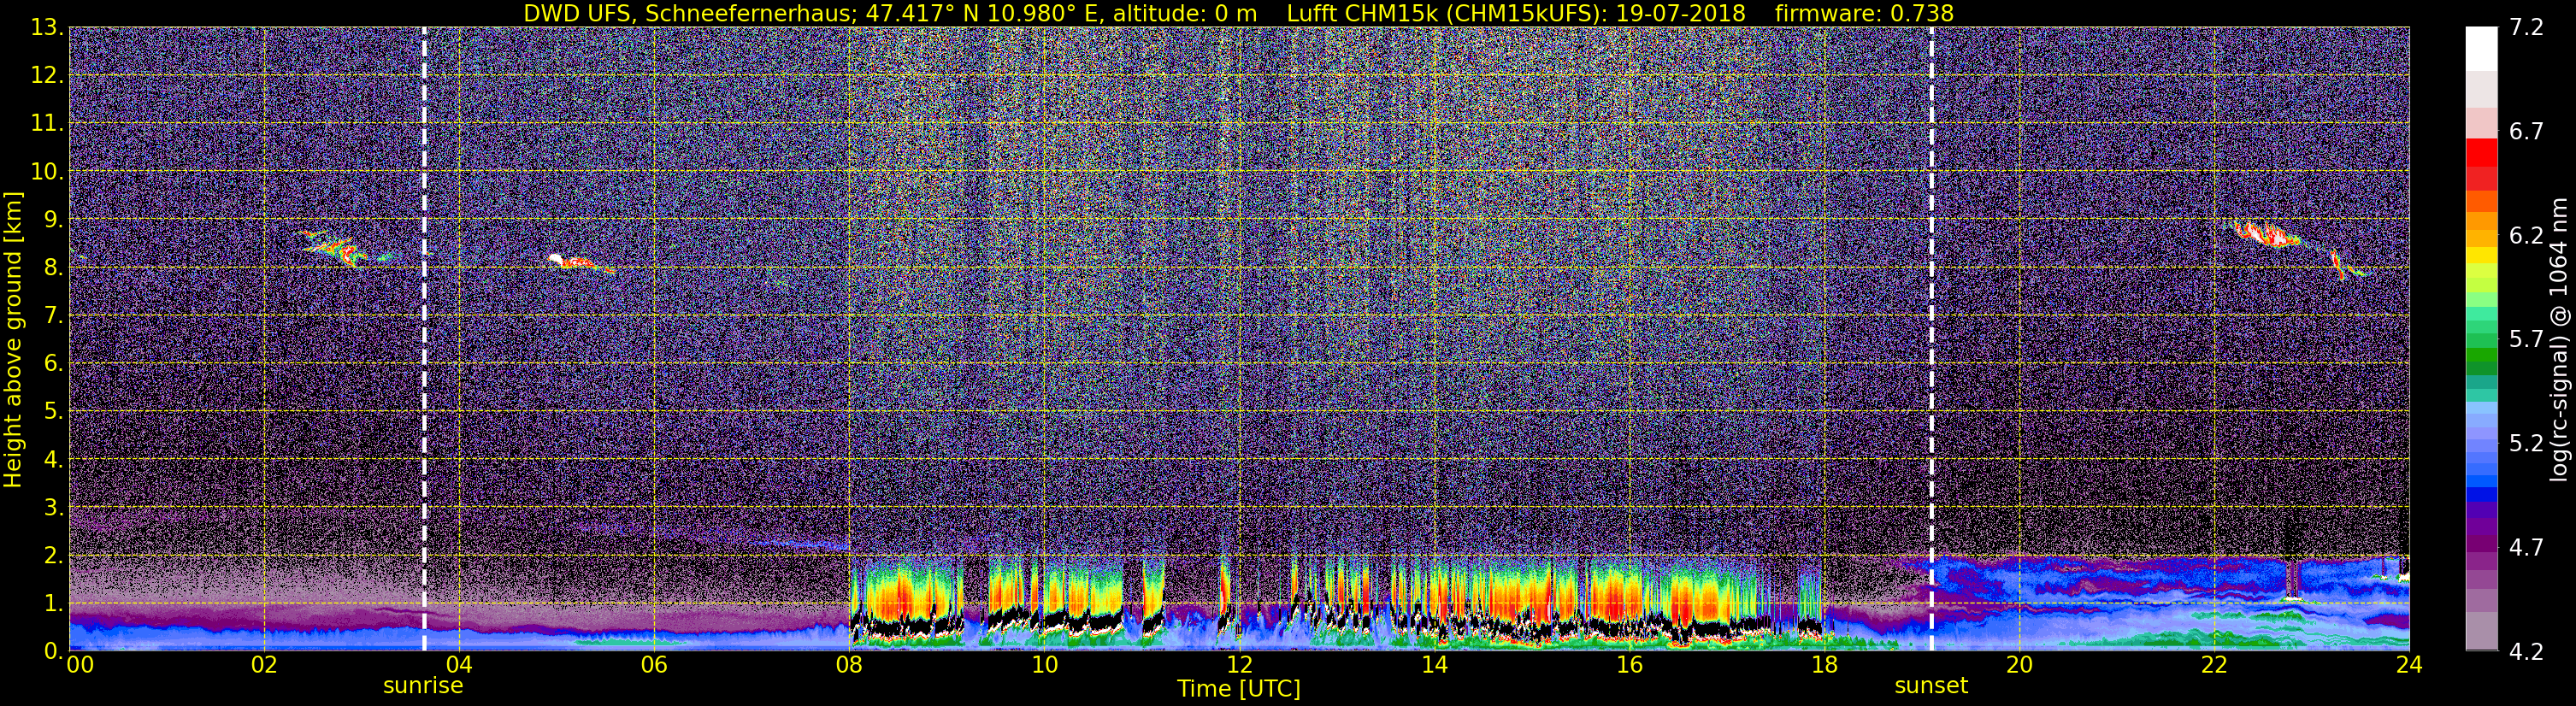Click the 4 km height tick label
Viewport: 2576px width, 706px height.
coord(53,460)
